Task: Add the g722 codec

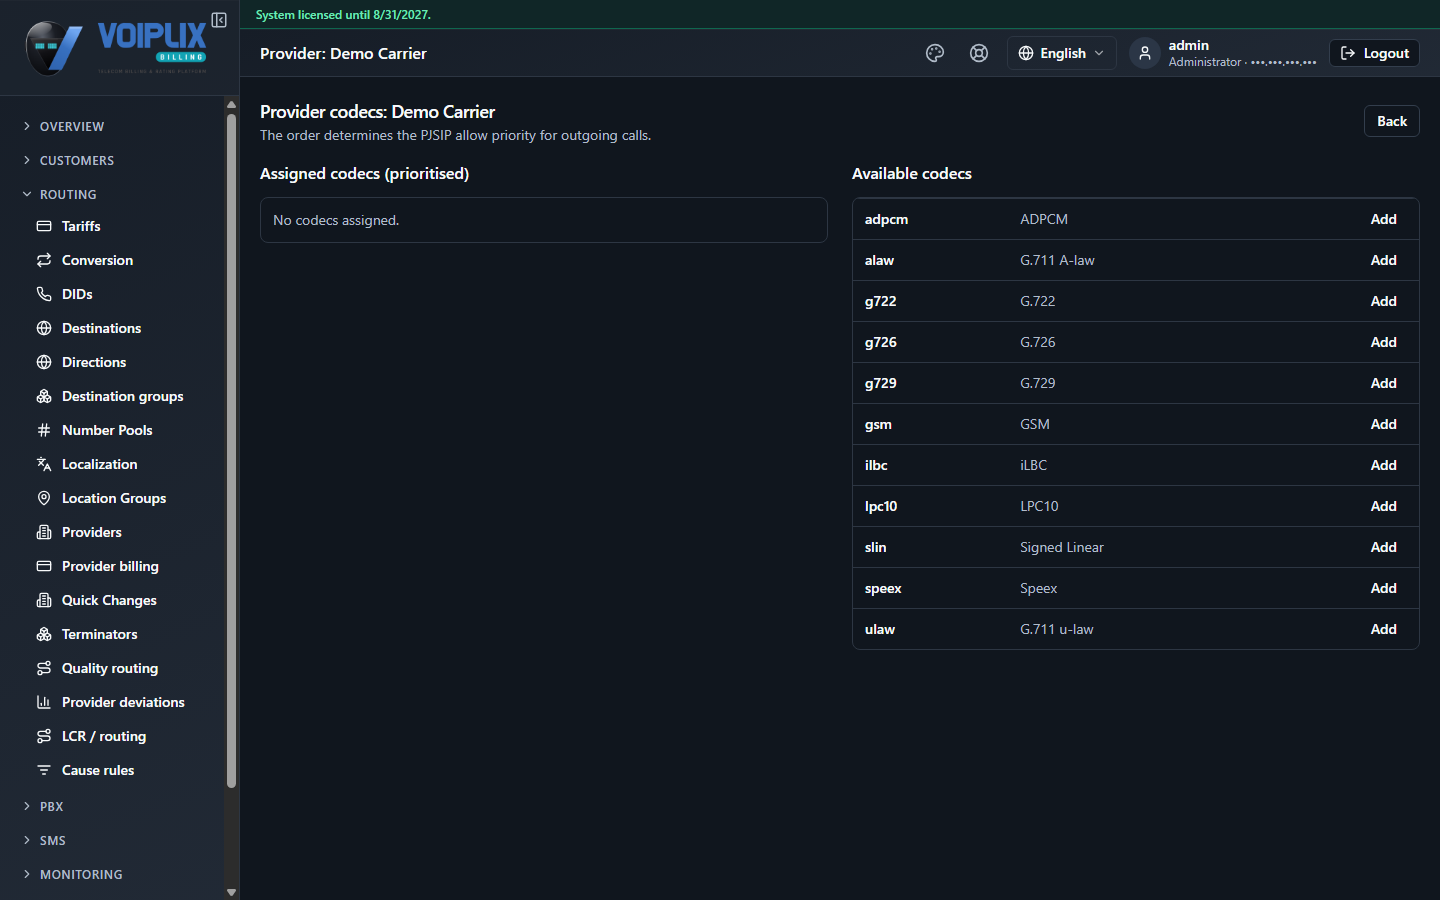Action: click(x=1383, y=301)
